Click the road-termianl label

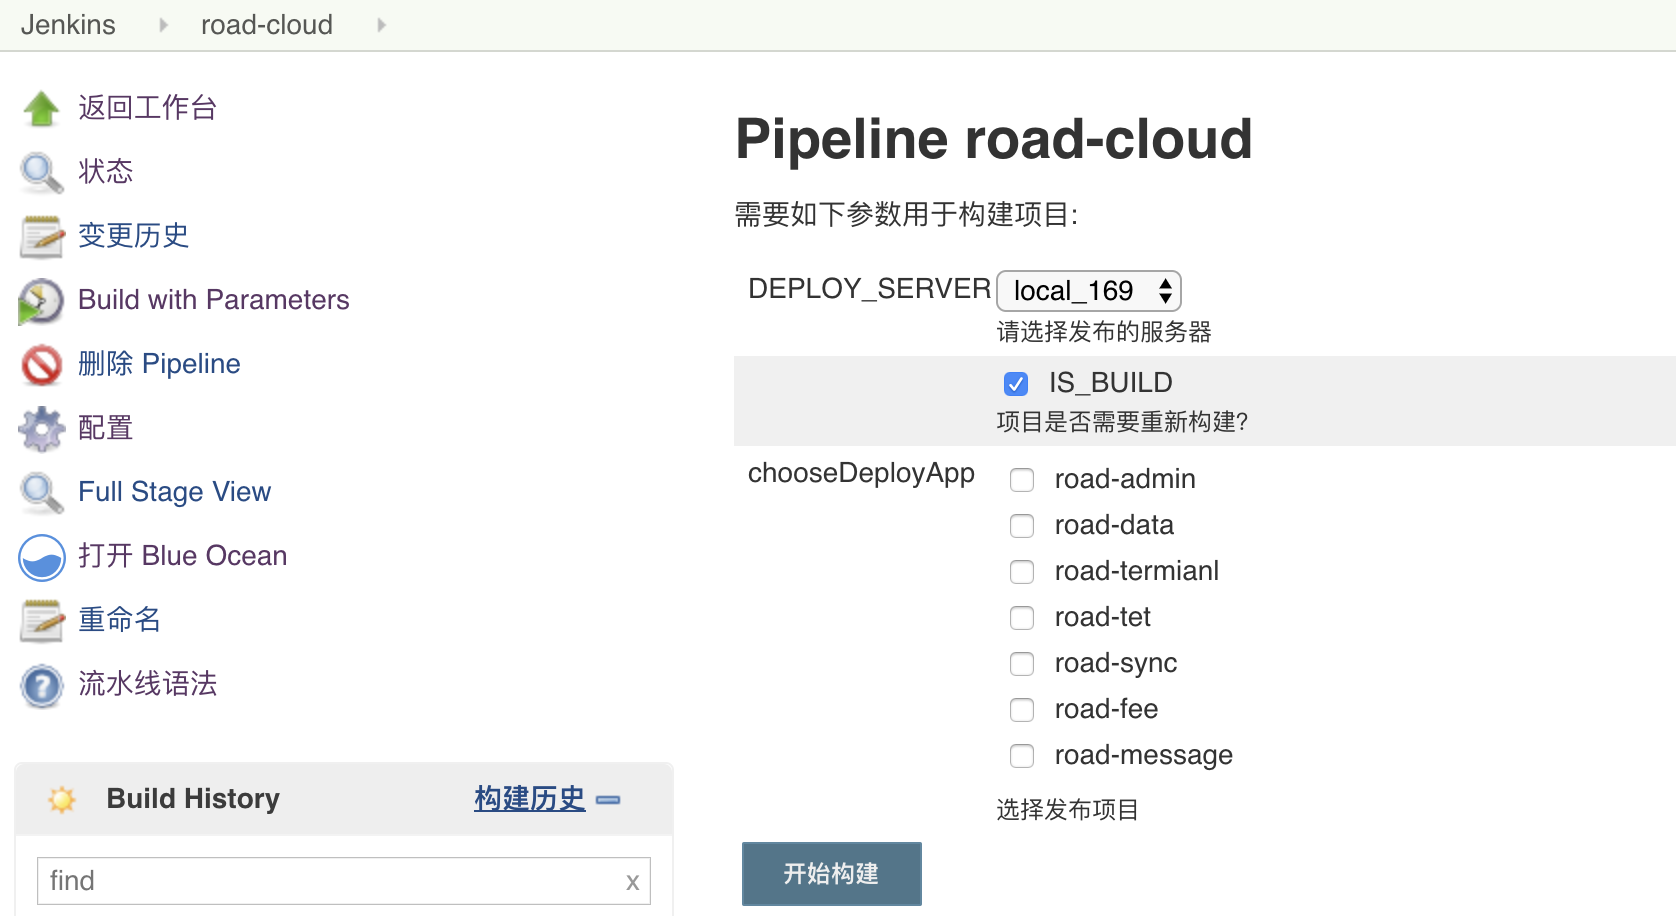point(1137,571)
